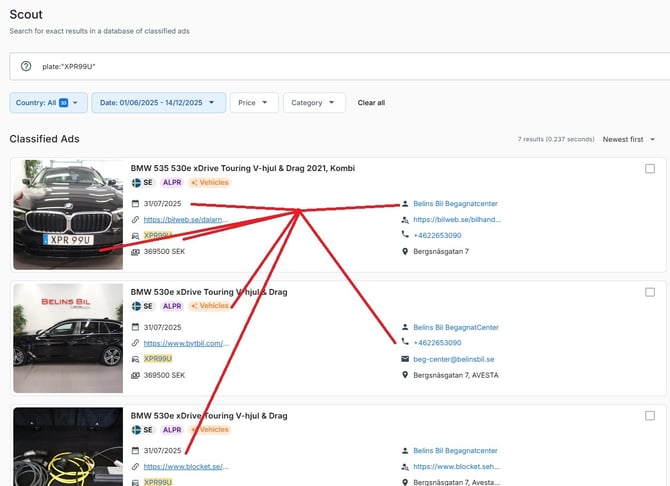This screenshot has width=670, height=486.
Task: Click the phone icon on the first ad
Action: 405,234
